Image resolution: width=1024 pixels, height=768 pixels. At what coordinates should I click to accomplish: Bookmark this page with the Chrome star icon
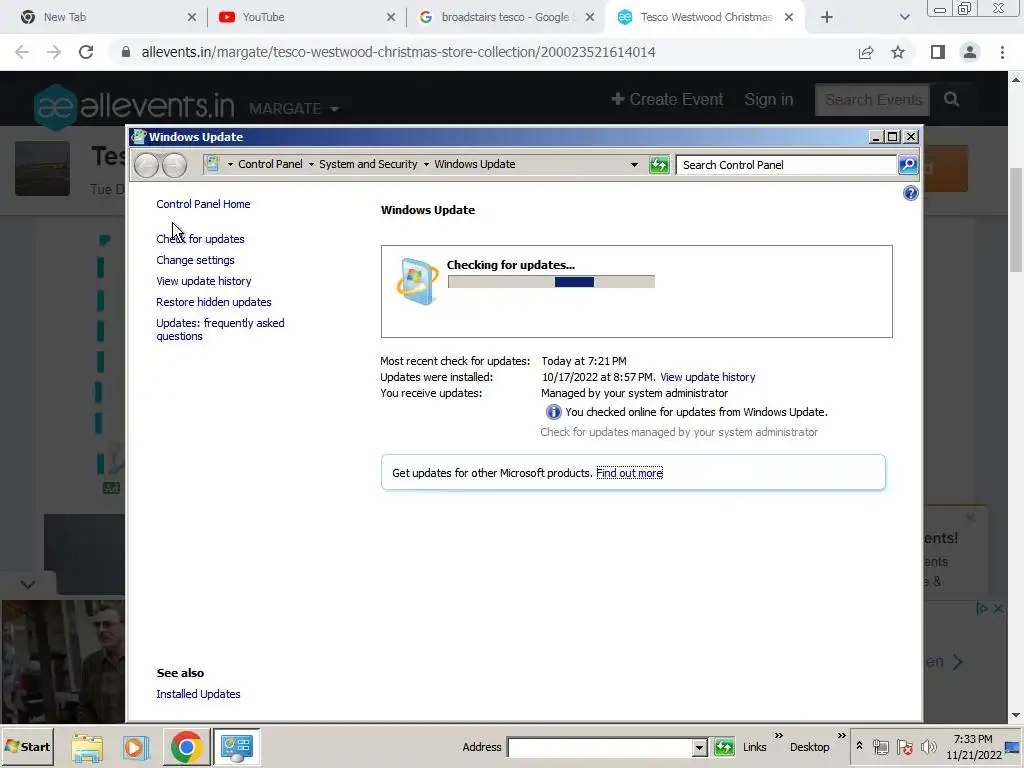[898, 52]
